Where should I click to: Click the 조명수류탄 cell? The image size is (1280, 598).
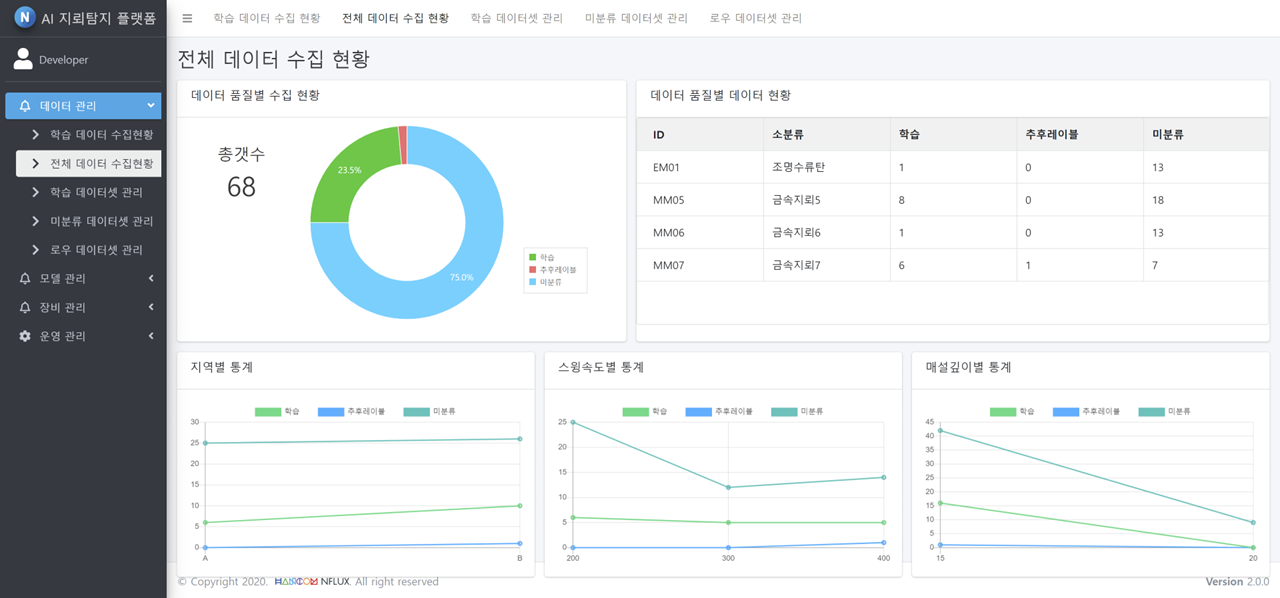[x=827, y=168]
